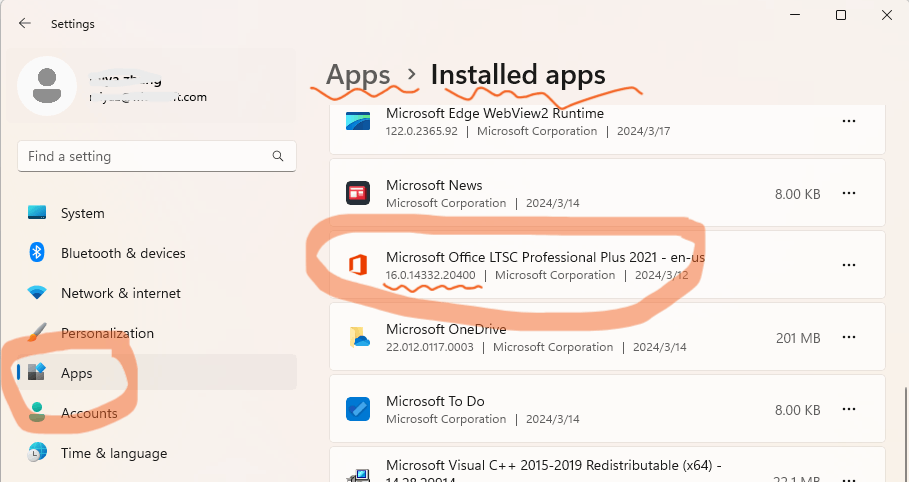Click the breadcrumb chevron separator after Apps

click(x=412, y=74)
